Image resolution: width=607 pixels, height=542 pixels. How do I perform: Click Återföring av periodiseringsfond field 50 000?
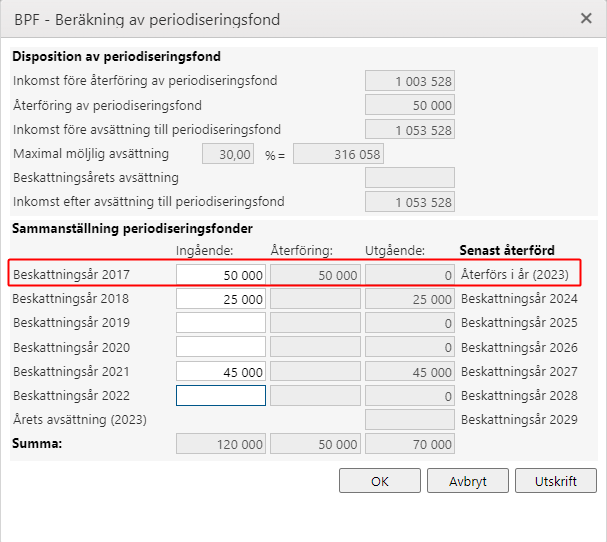coord(410,105)
